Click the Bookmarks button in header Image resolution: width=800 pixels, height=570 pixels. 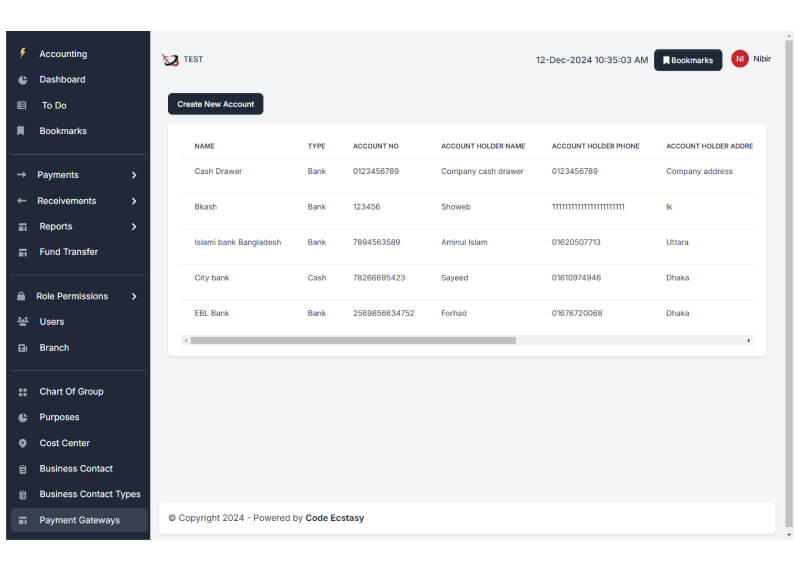point(688,60)
